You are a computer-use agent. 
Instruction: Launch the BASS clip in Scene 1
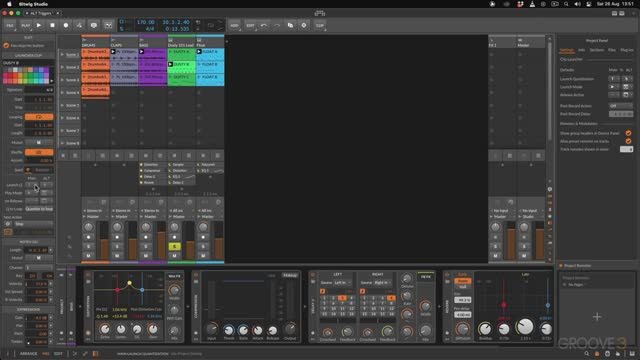click(x=142, y=52)
